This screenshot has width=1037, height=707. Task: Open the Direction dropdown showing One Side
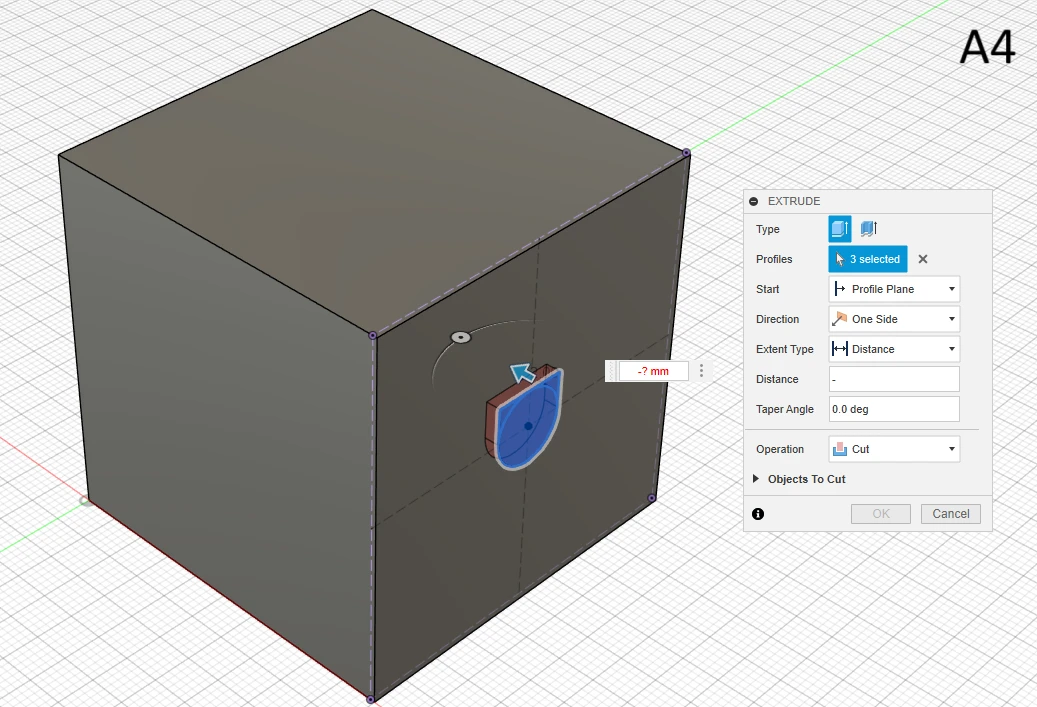coord(894,319)
